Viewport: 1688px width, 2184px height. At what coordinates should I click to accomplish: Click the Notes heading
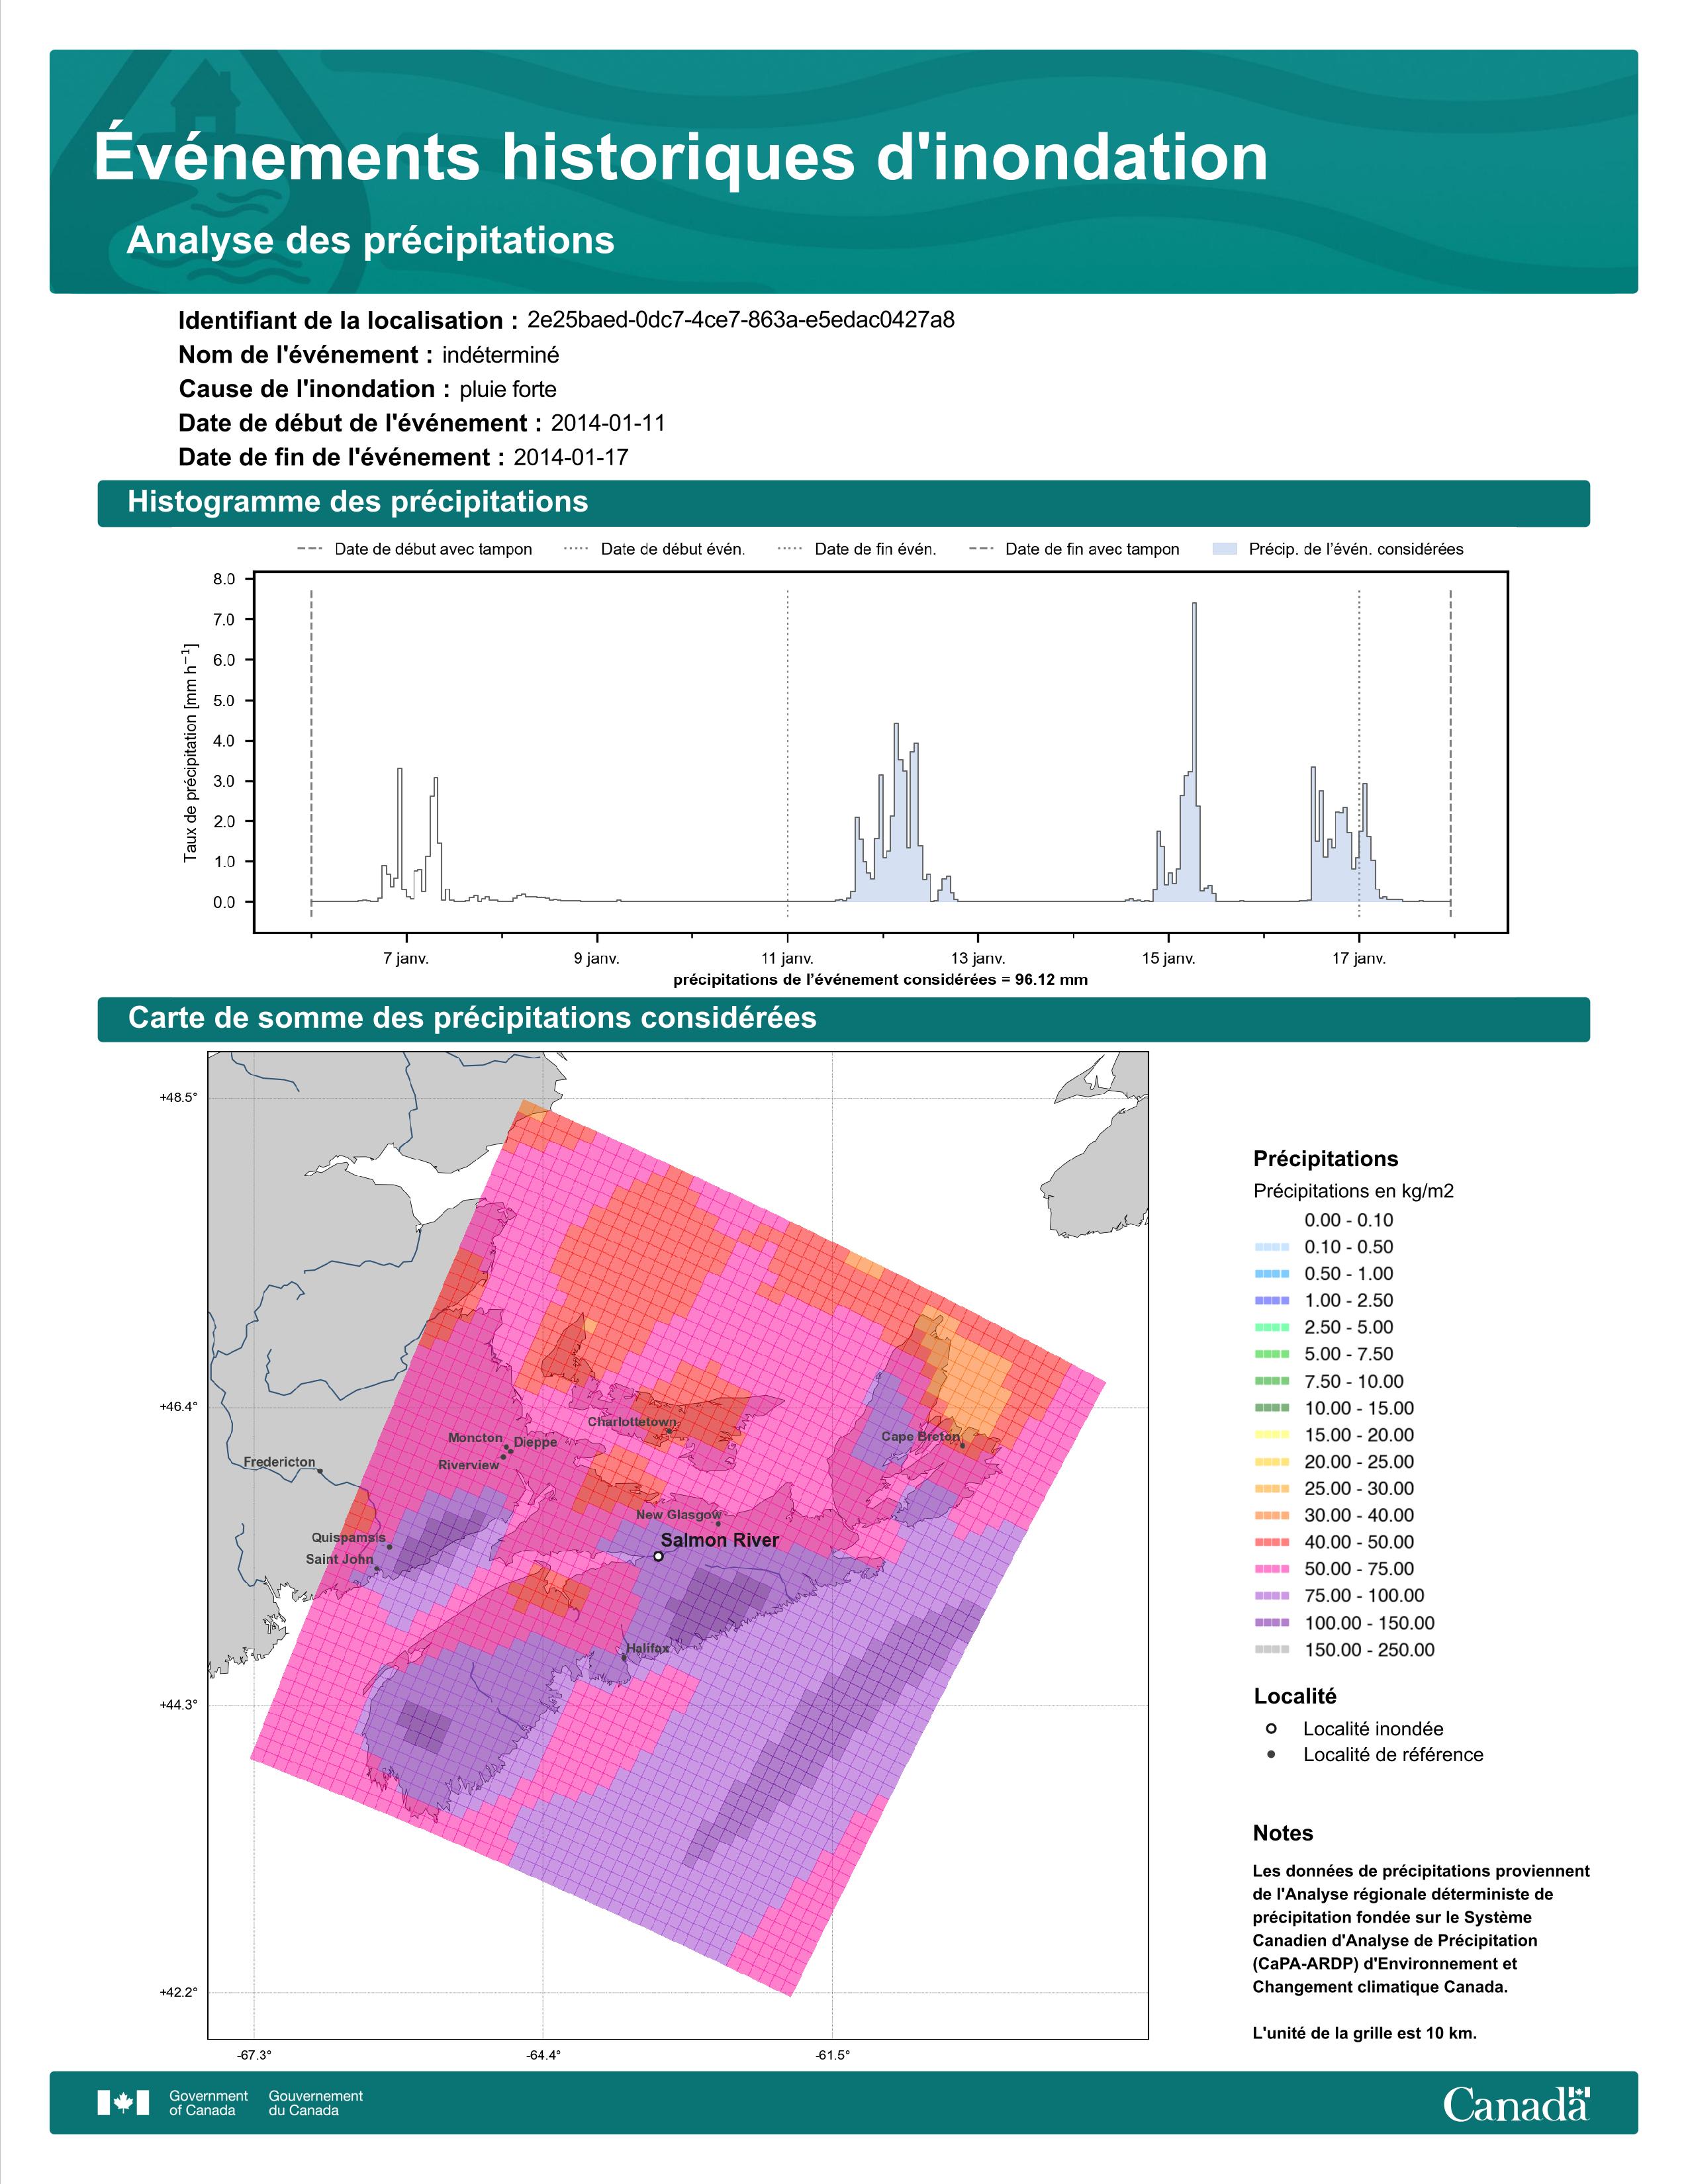pos(1283,1833)
